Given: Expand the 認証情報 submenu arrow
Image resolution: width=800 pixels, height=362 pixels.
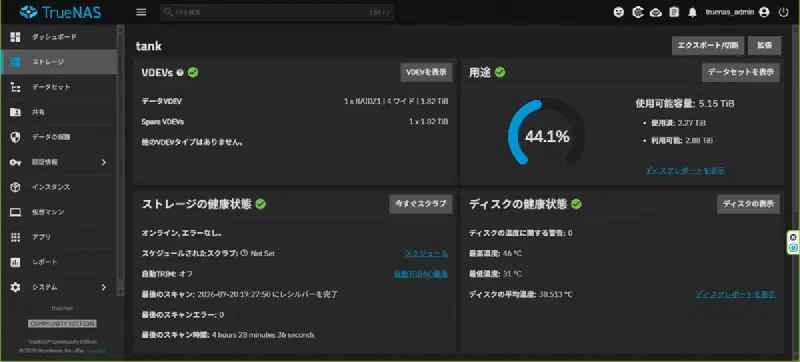Looking at the screenshot, I should [104, 162].
